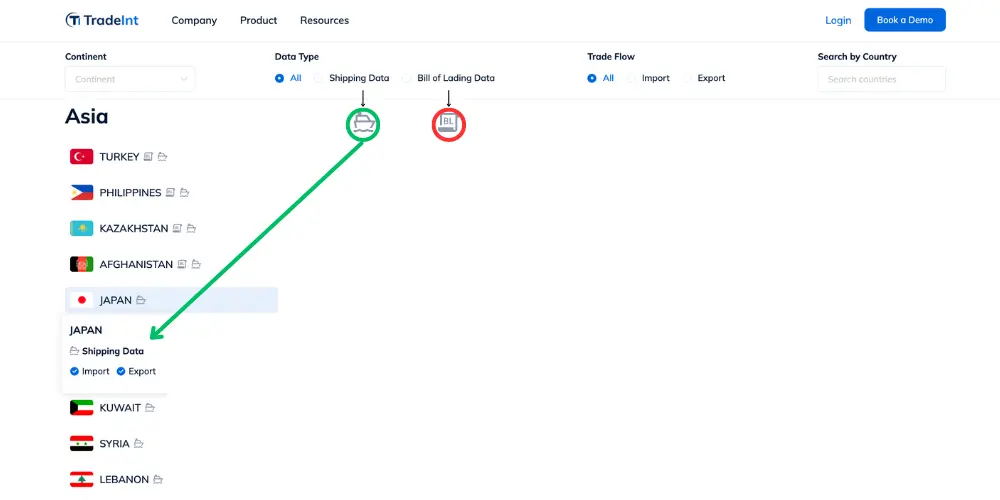Click the Turkey flag icon
Viewport: 1000px width, 500px height.
pyautogui.click(x=82, y=156)
